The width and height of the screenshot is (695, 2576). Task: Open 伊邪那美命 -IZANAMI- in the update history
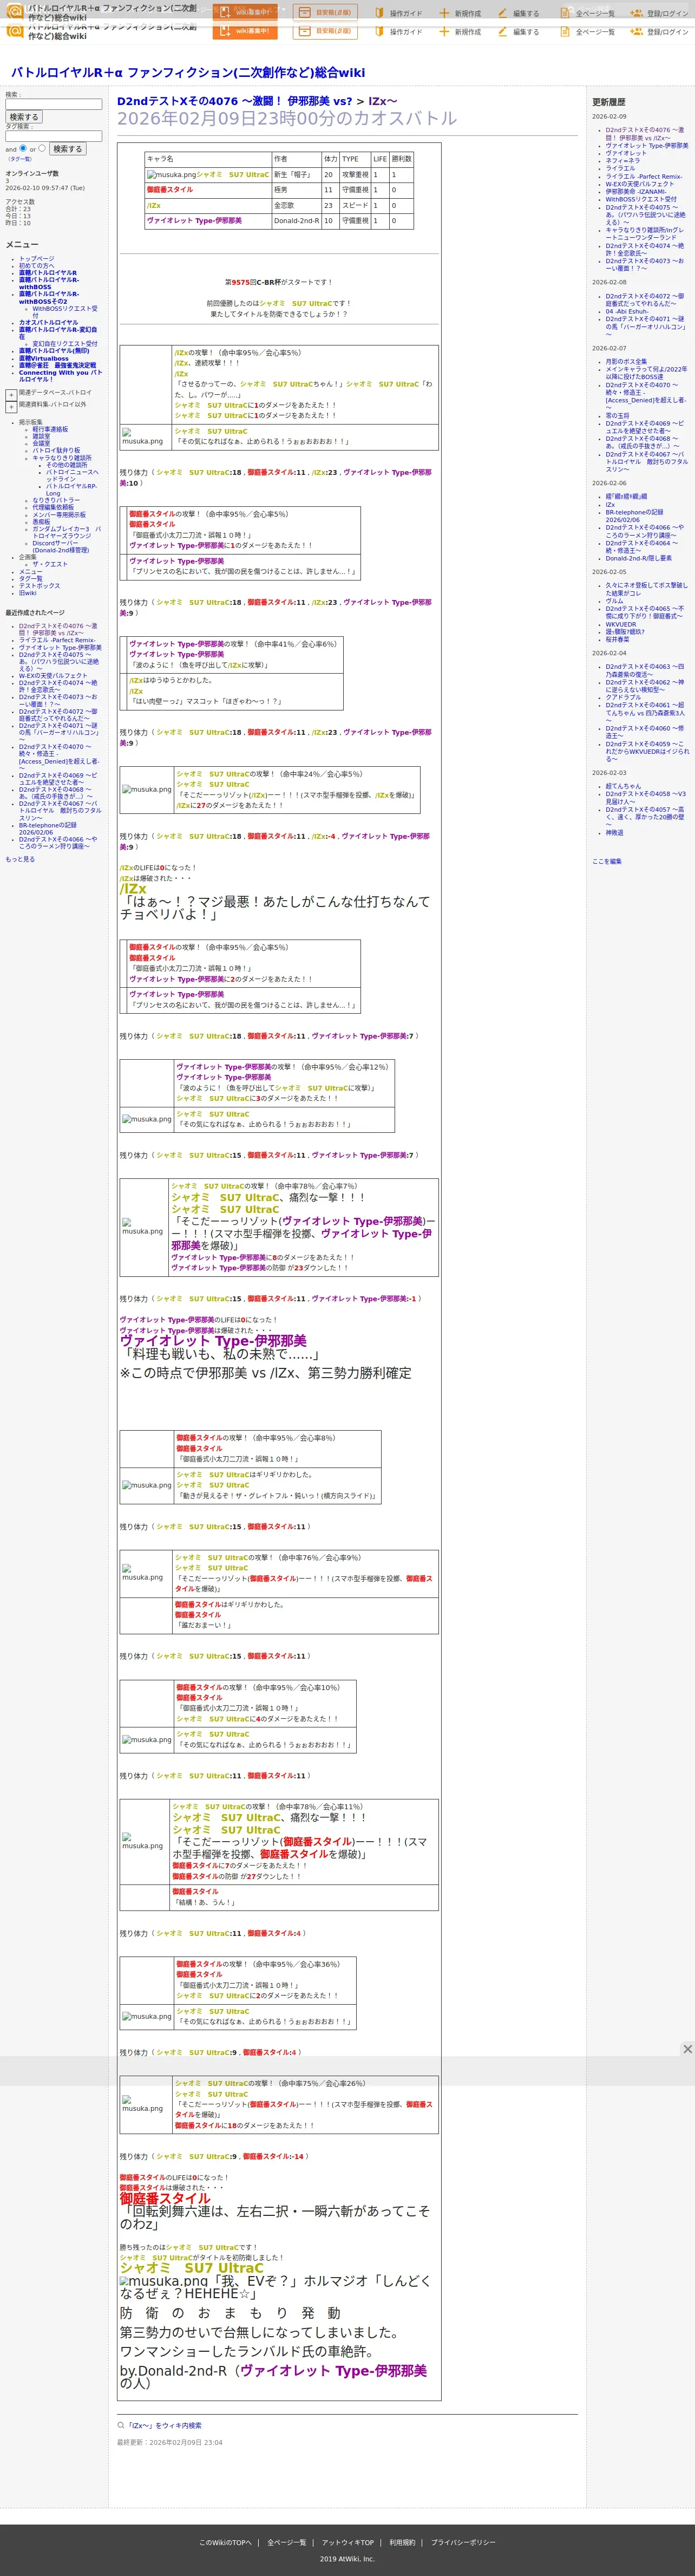click(635, 191)
